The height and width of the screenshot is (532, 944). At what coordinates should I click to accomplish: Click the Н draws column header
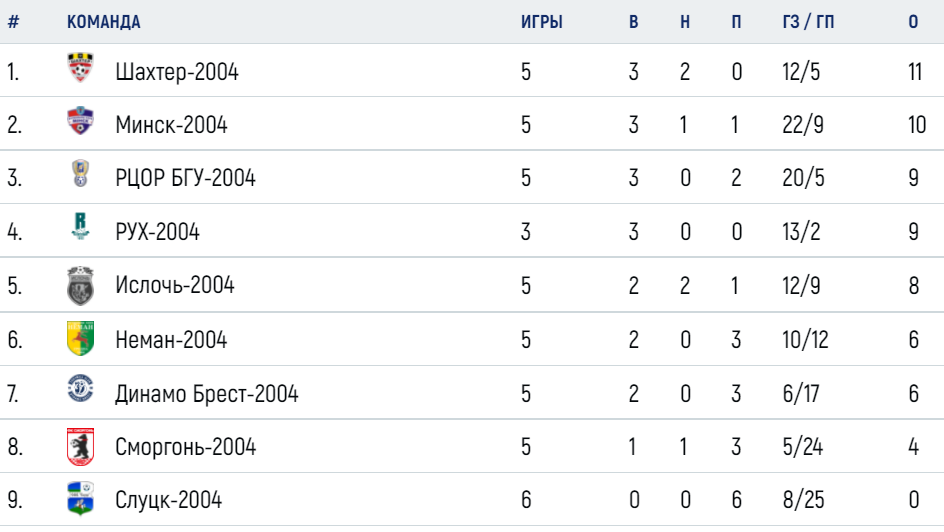pos(685,22)
